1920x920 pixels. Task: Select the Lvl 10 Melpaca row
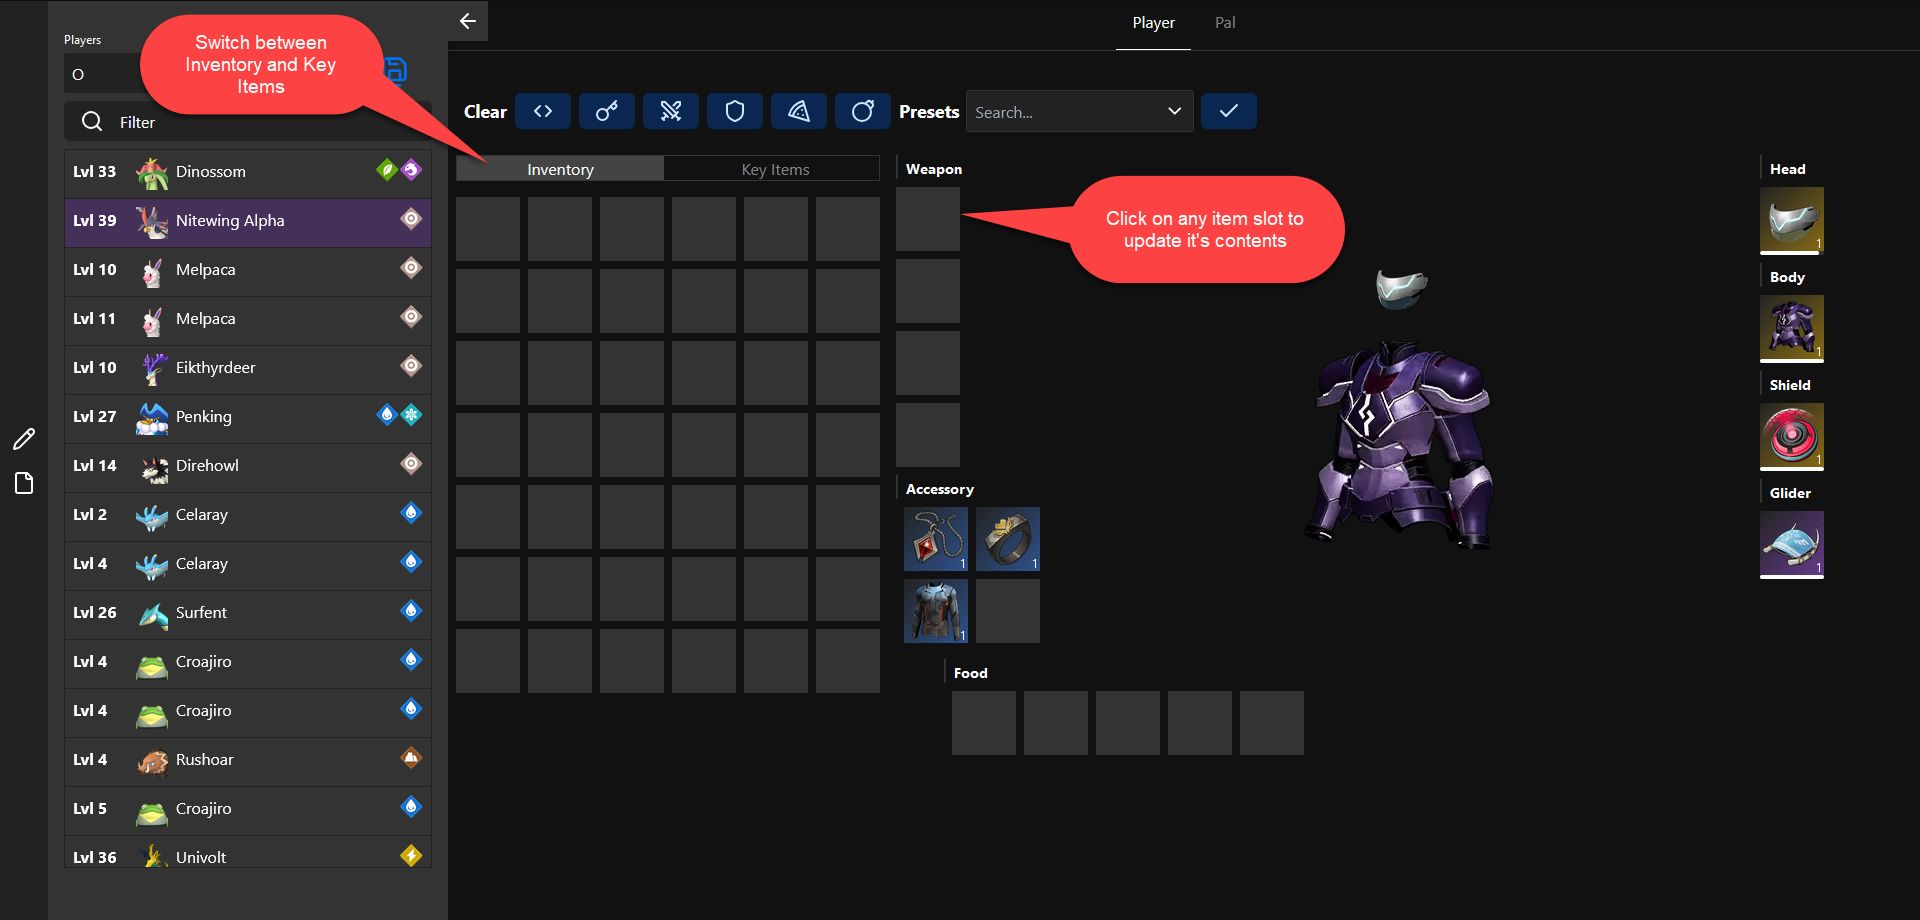pos(248,270)
